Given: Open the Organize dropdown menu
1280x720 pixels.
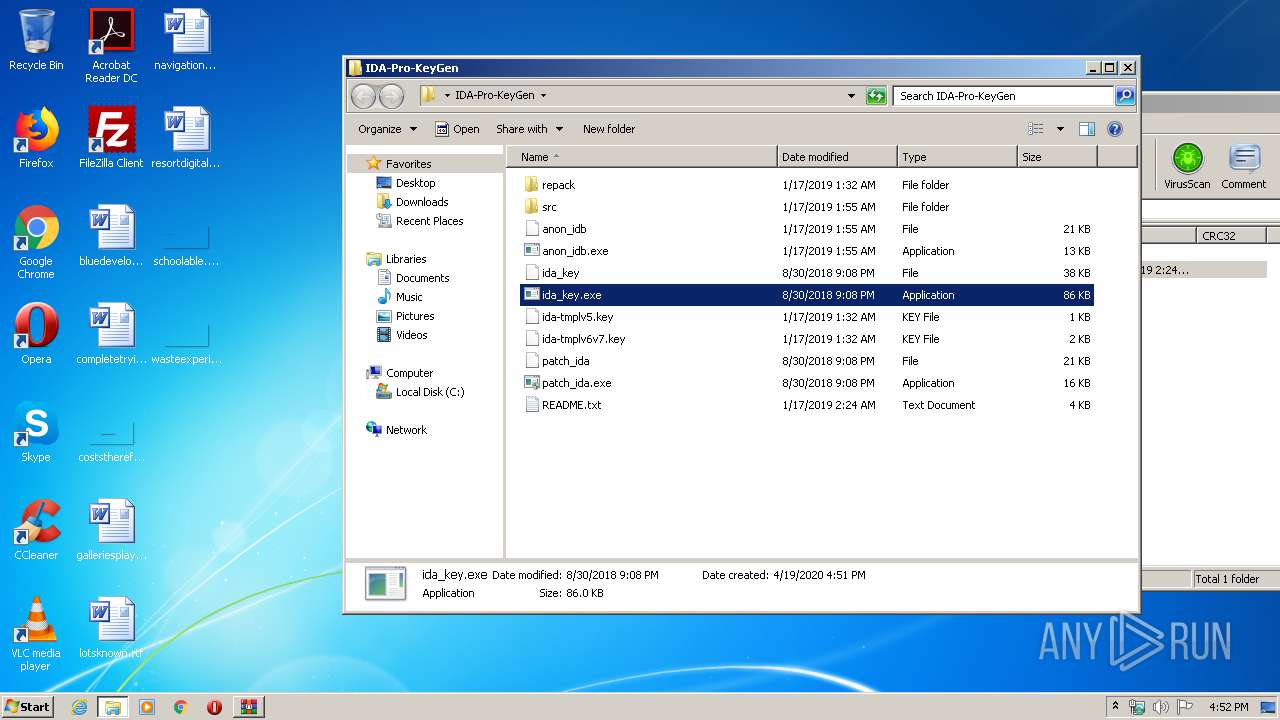Looking at the screenshot, I should coord(387,129).
